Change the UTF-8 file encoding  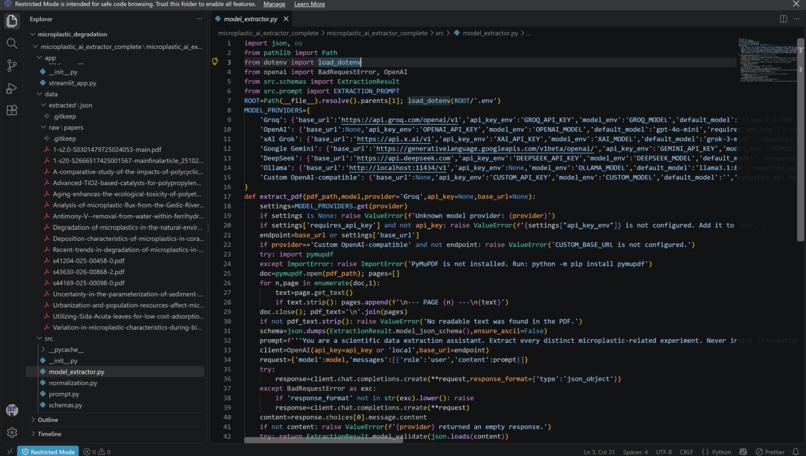point(664,452)
